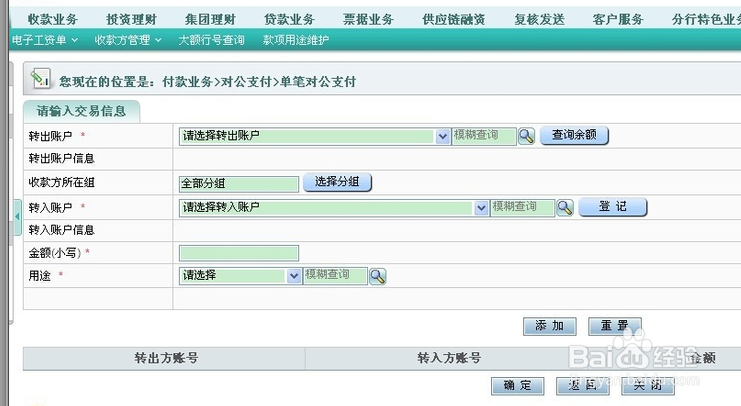Click the 选择分组 button
Screen dimensions: 741x406
coord(337,182)
